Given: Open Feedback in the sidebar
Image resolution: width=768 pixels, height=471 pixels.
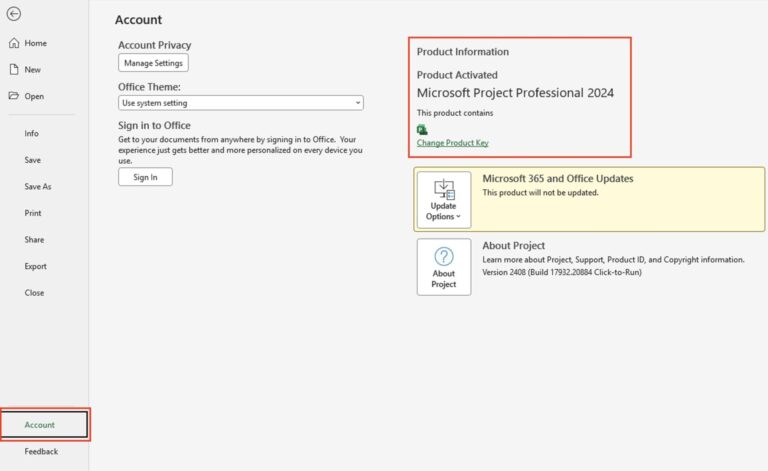Looking at the screenshot, I should (41, 451).
